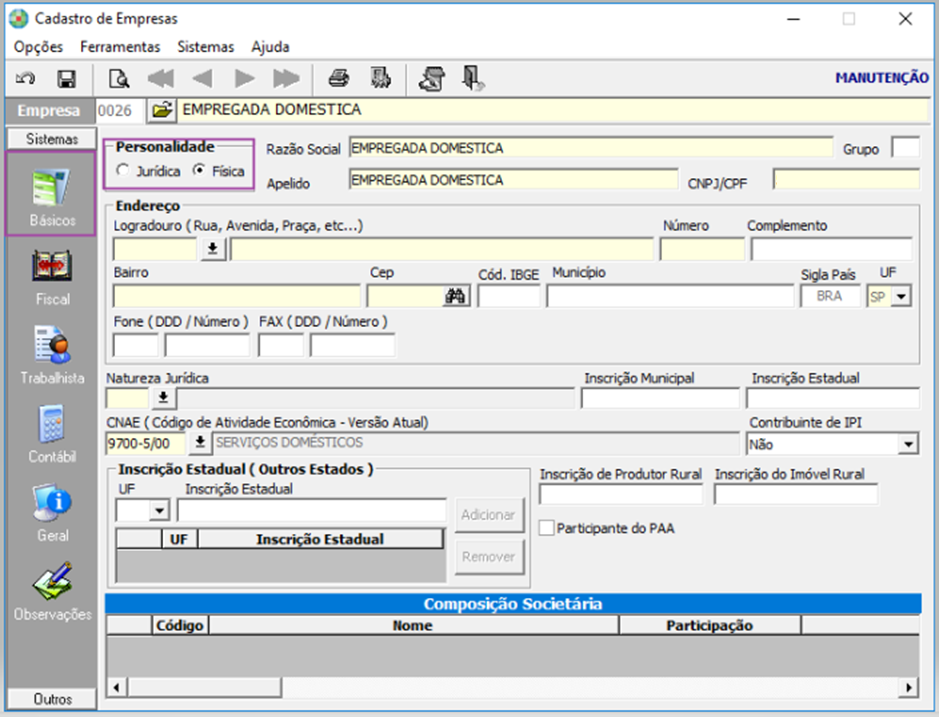Image resolution: width=939 pixels, height=717 pixels.
Task: Click the Complemento input field
Action: 832,249
